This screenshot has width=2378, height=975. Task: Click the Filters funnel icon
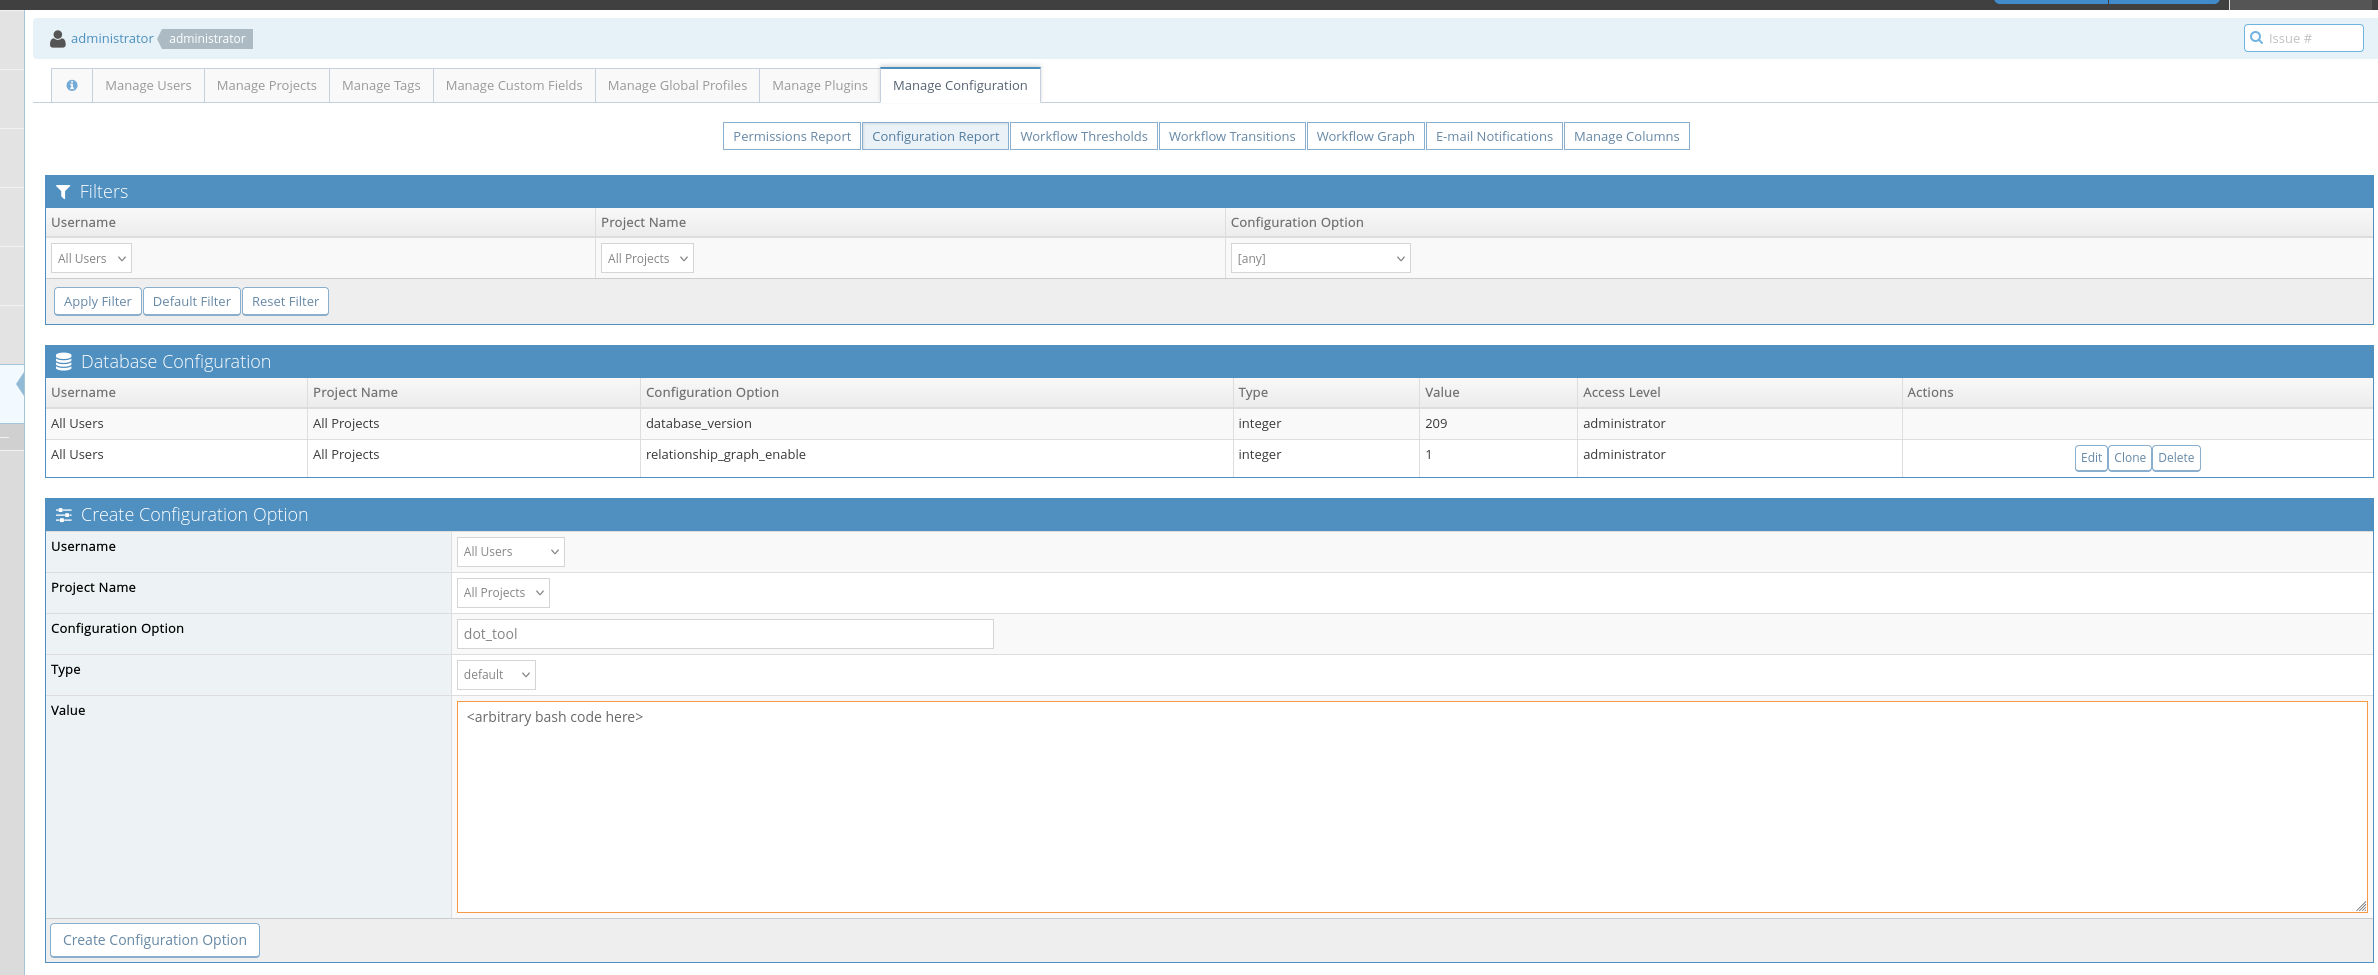click(63, 192)
